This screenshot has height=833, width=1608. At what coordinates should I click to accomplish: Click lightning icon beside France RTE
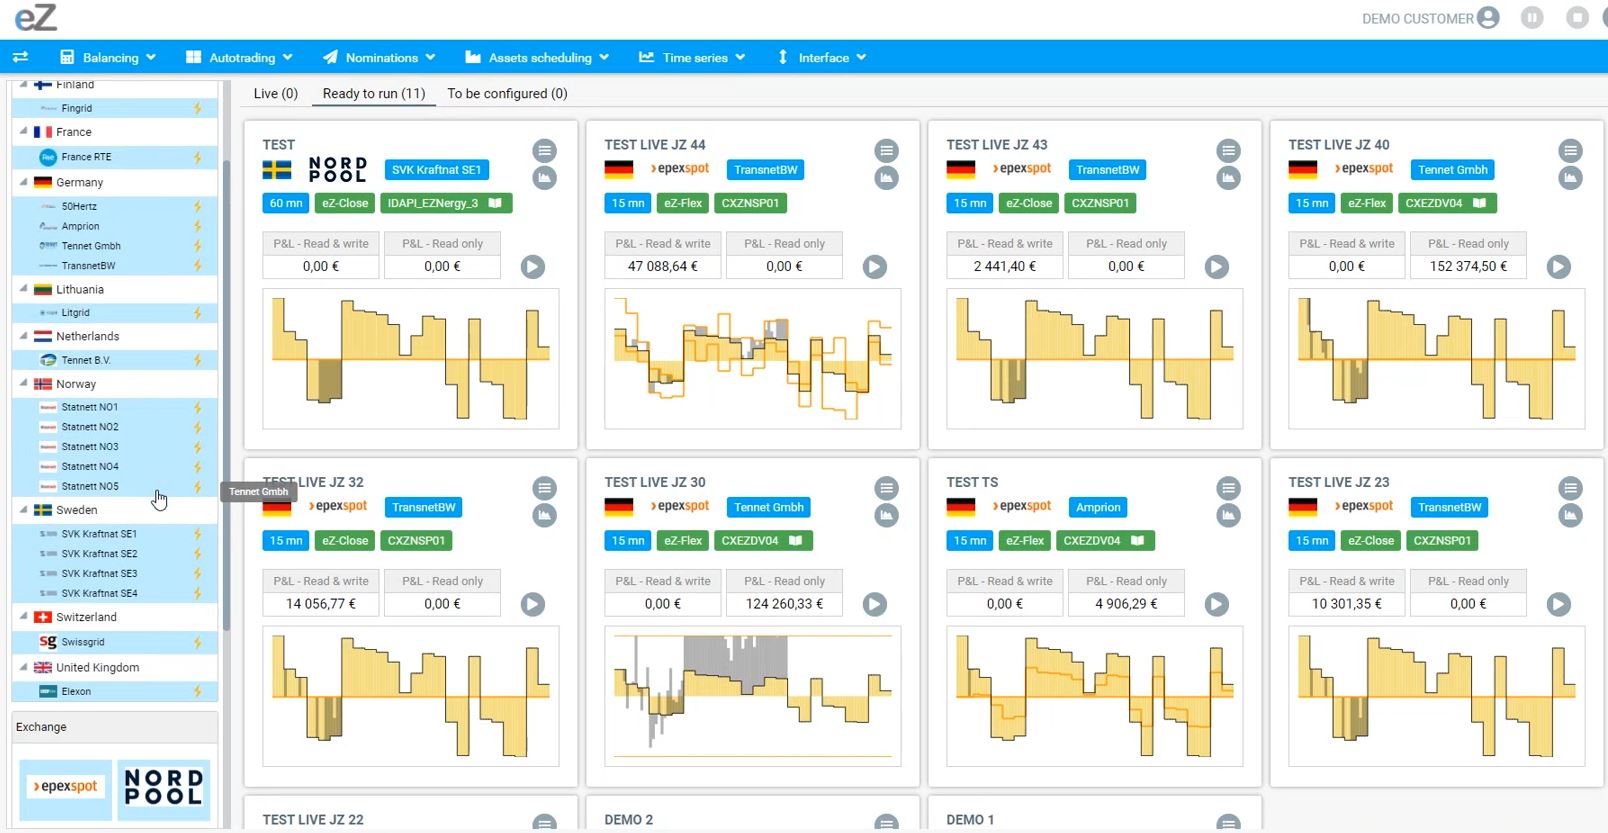click(197, 157)
